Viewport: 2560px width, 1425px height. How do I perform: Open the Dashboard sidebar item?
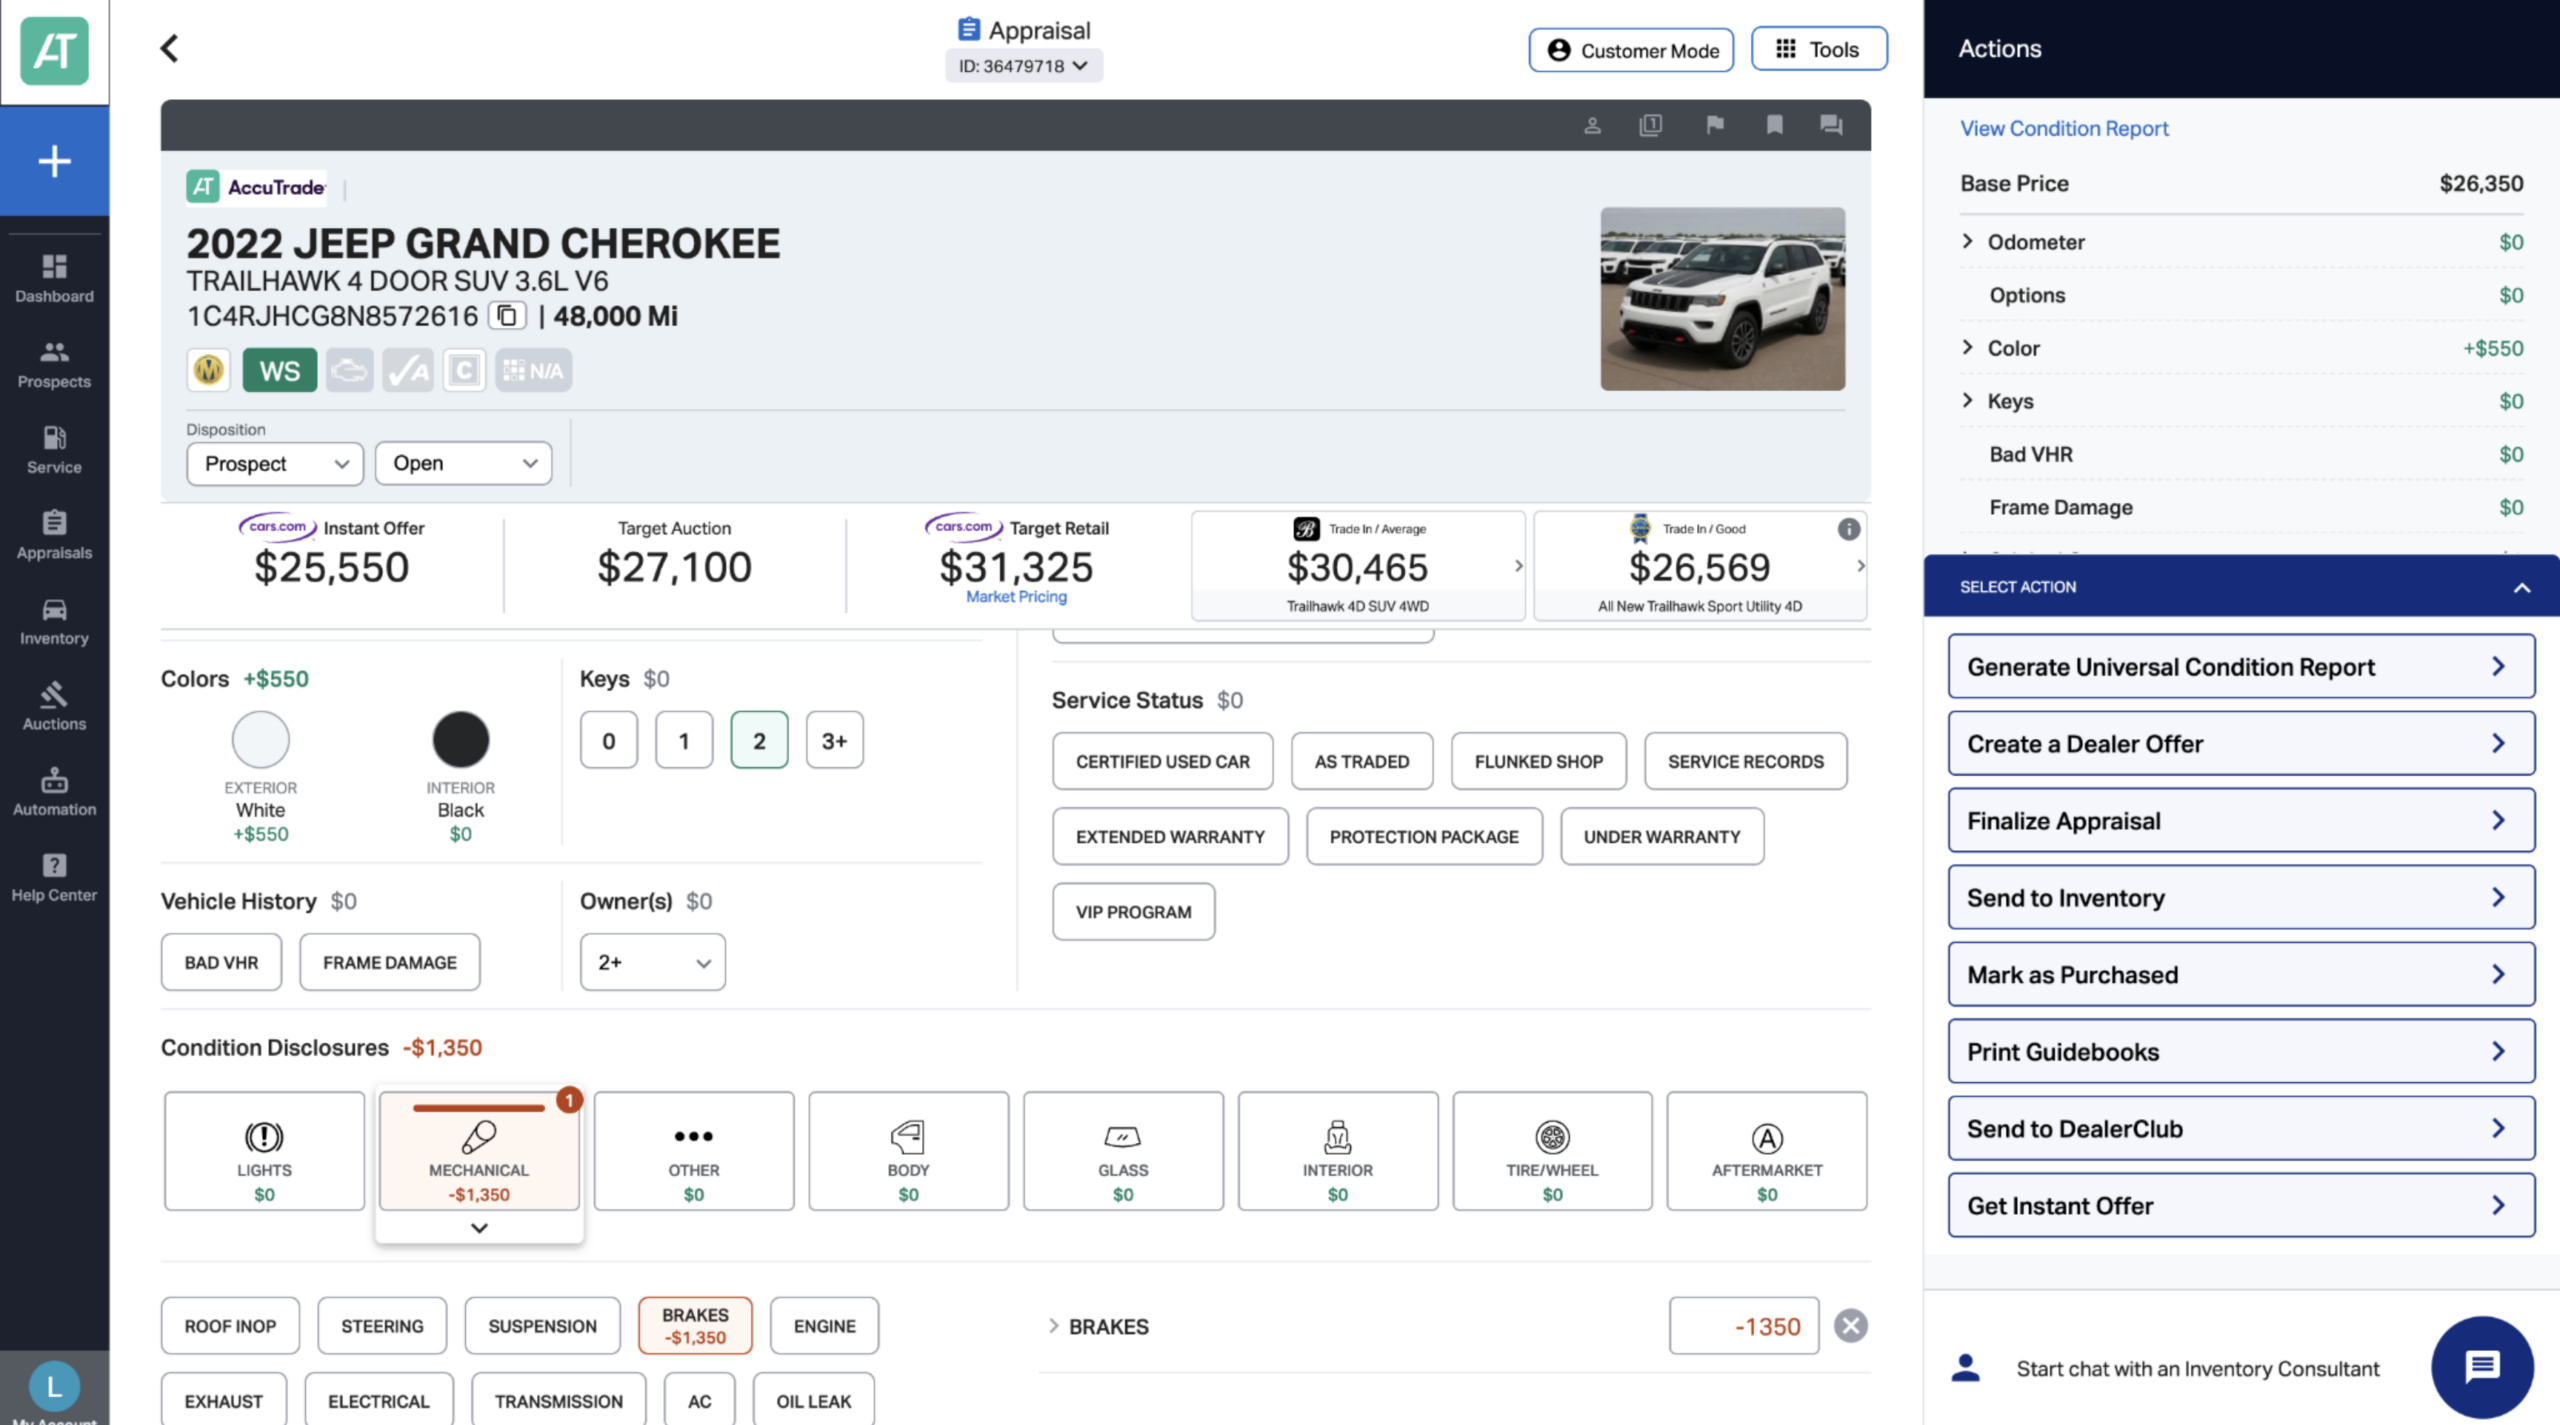[x=54, y=278]
